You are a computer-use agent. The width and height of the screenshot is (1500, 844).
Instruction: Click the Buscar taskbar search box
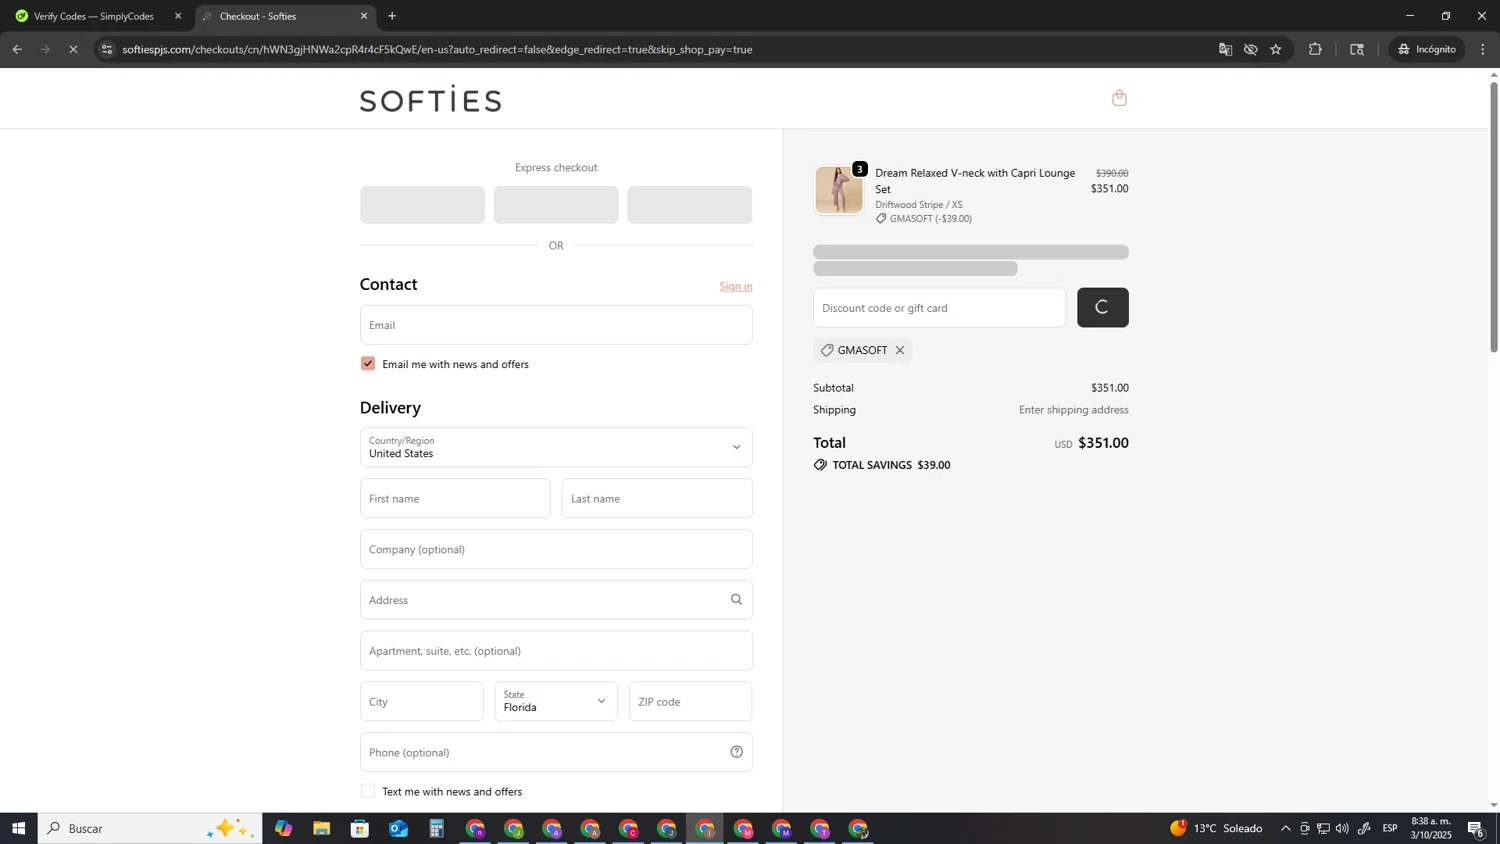pos(150,828)
